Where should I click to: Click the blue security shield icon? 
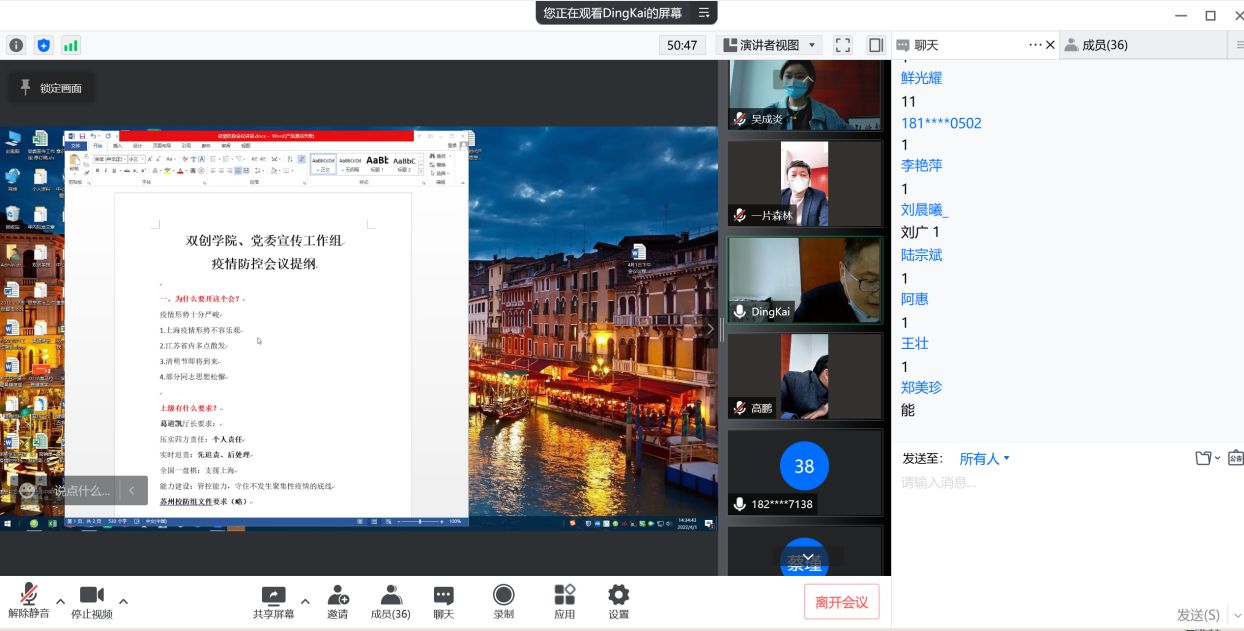[x=43, y=45]
